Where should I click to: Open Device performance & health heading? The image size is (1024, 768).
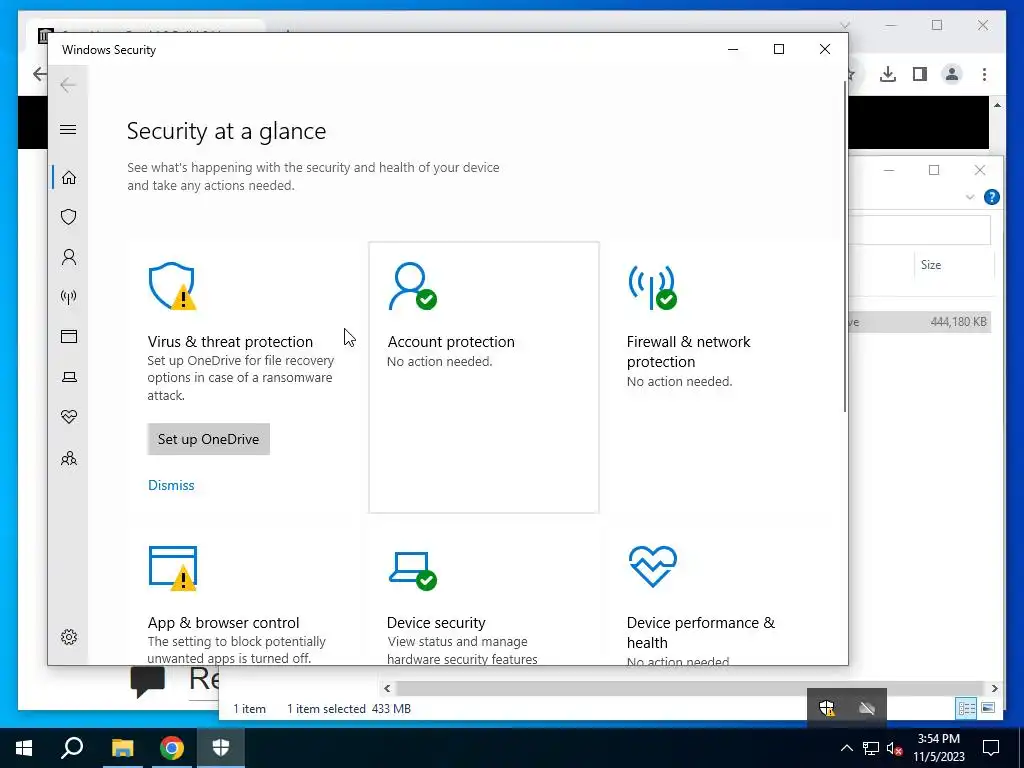pyautogui.click(x=701, y=632)
